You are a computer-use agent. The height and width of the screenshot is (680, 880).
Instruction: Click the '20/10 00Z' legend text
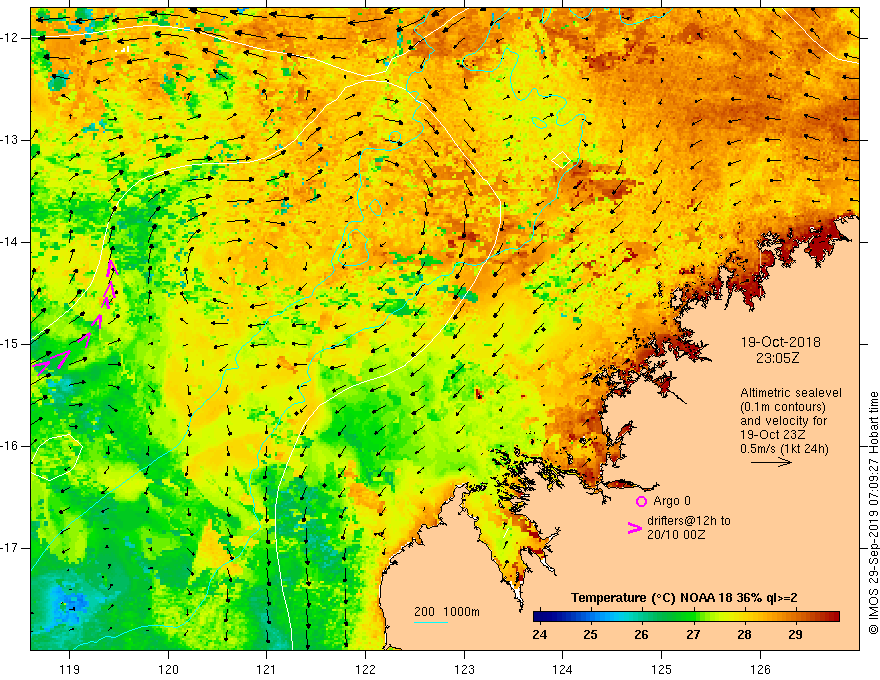click(x=676, y=535)
